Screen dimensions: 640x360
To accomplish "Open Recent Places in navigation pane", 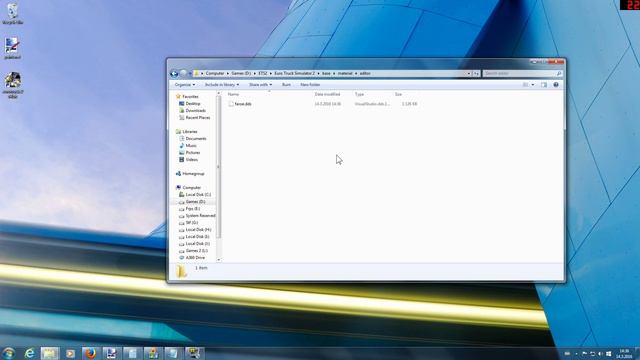I will [x=198, y=118].
